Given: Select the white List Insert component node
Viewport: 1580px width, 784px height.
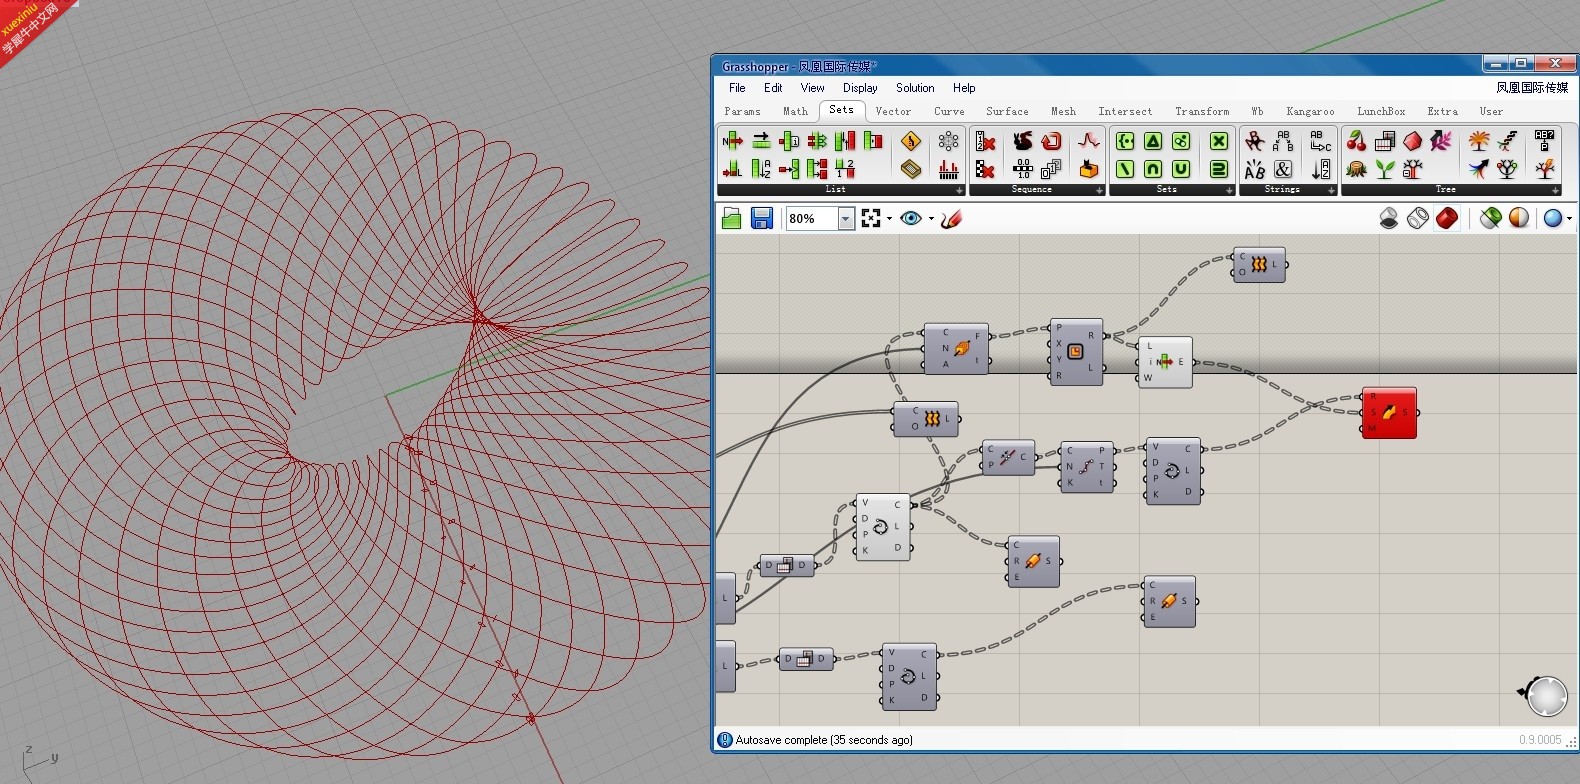Looking at the screenshot, I should pos(1165,362).
